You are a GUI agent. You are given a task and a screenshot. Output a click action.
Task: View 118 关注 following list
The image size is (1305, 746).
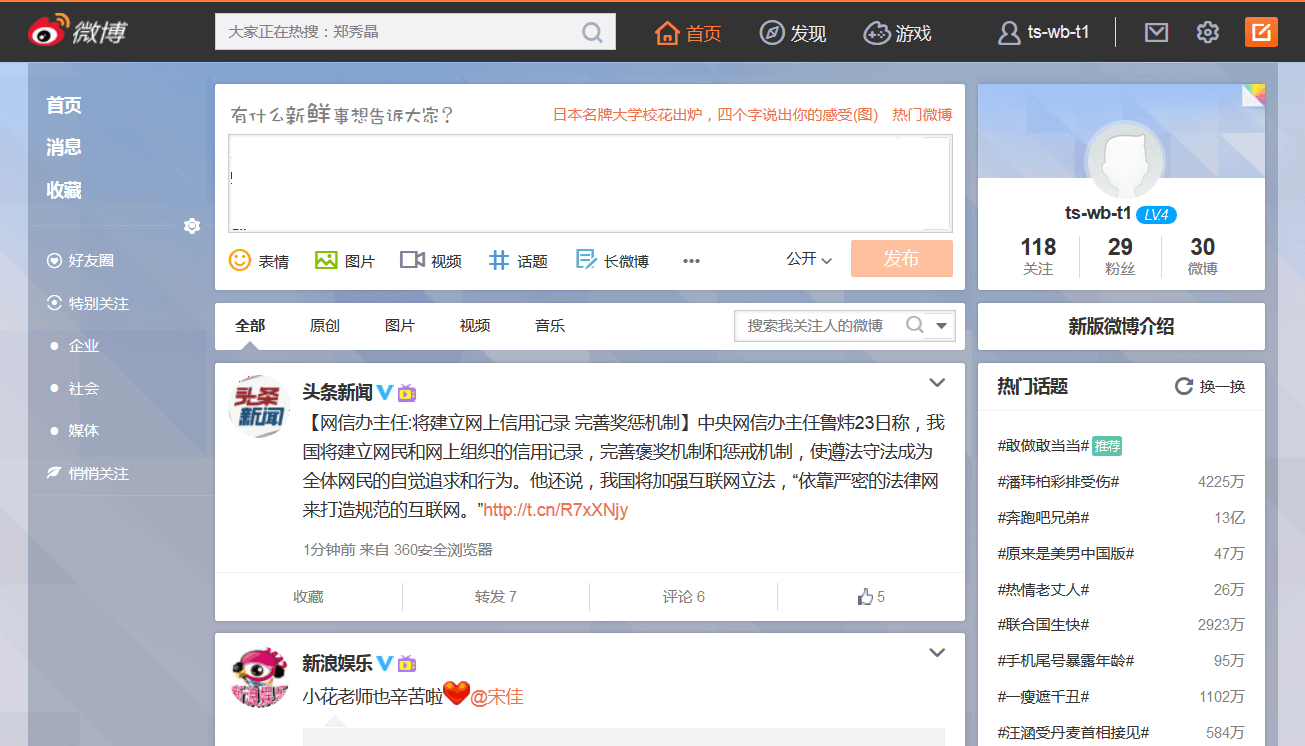pos(1038,255)
